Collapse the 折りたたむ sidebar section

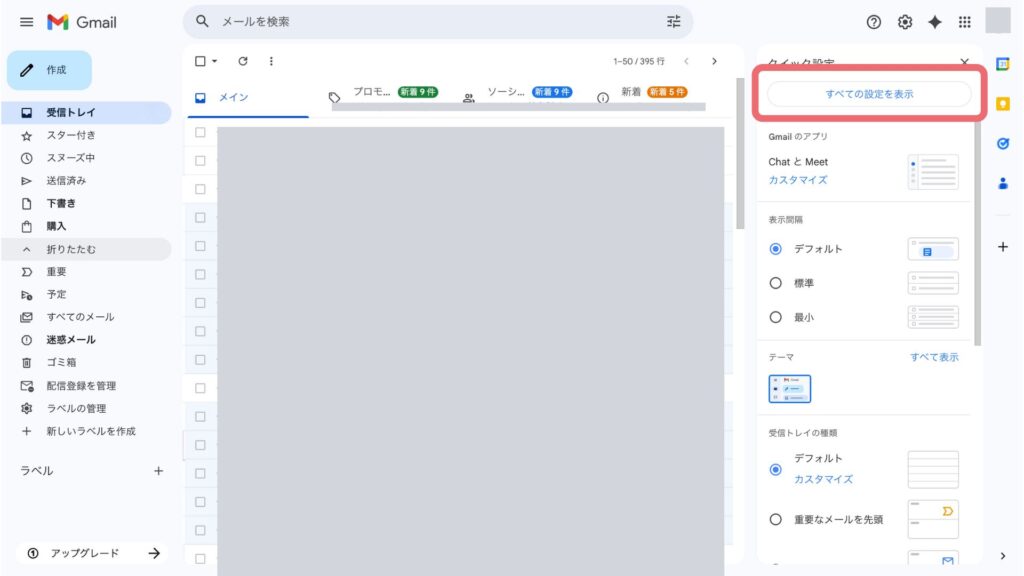tap(71, 249)
